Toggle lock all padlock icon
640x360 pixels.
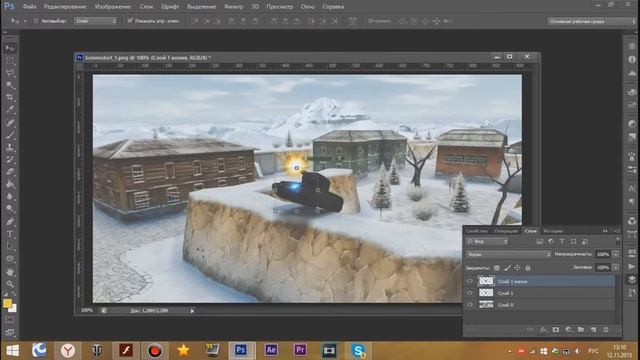pos(528,268)
